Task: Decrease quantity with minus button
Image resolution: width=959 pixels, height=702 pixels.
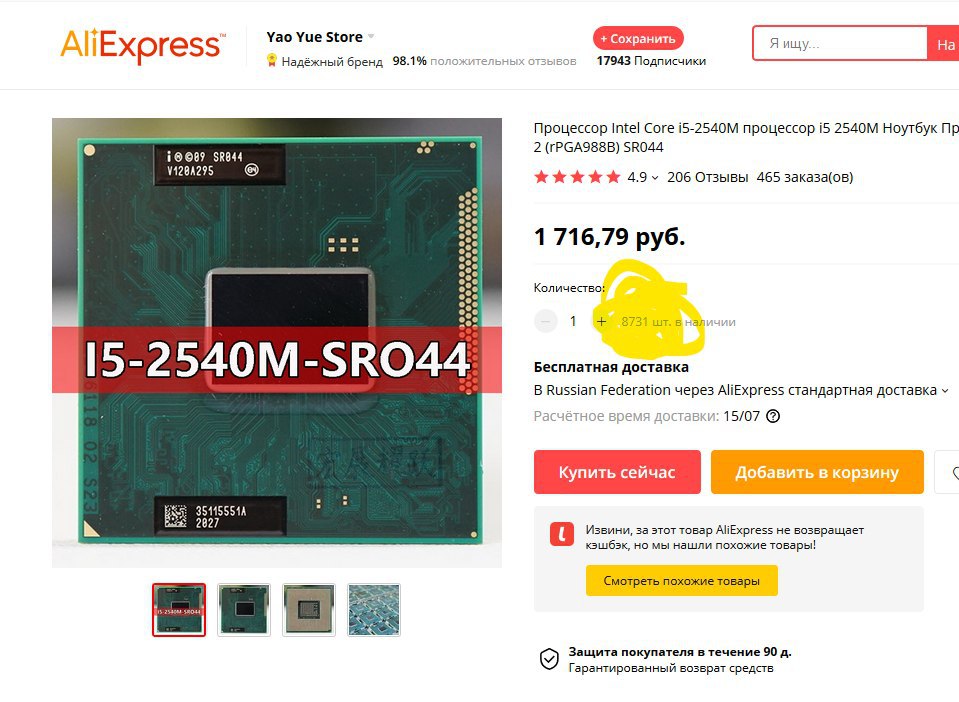Action: pyautogui.click(x=546, y=321)
